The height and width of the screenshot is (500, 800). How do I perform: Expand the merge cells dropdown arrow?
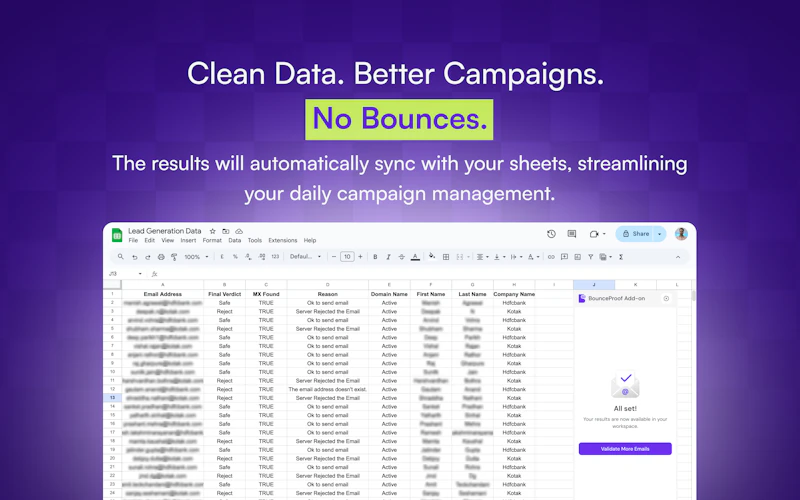click(x=468, y=257)
